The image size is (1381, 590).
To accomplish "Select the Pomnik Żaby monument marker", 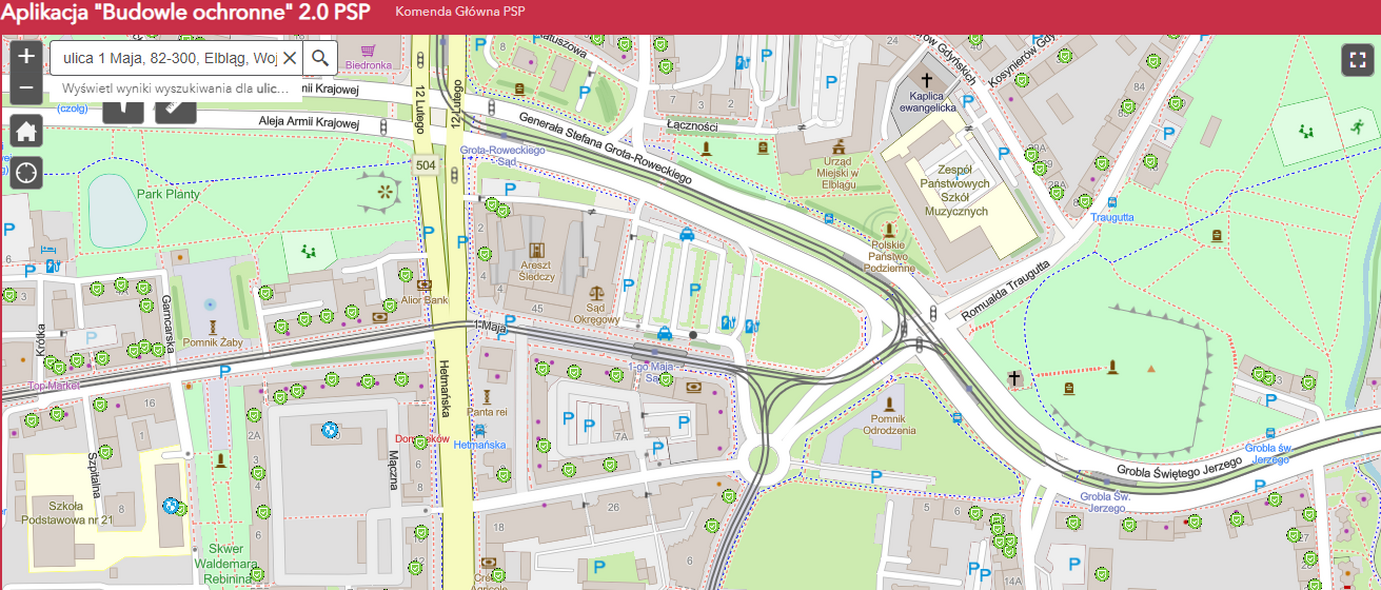I will [x=212, y=326].
